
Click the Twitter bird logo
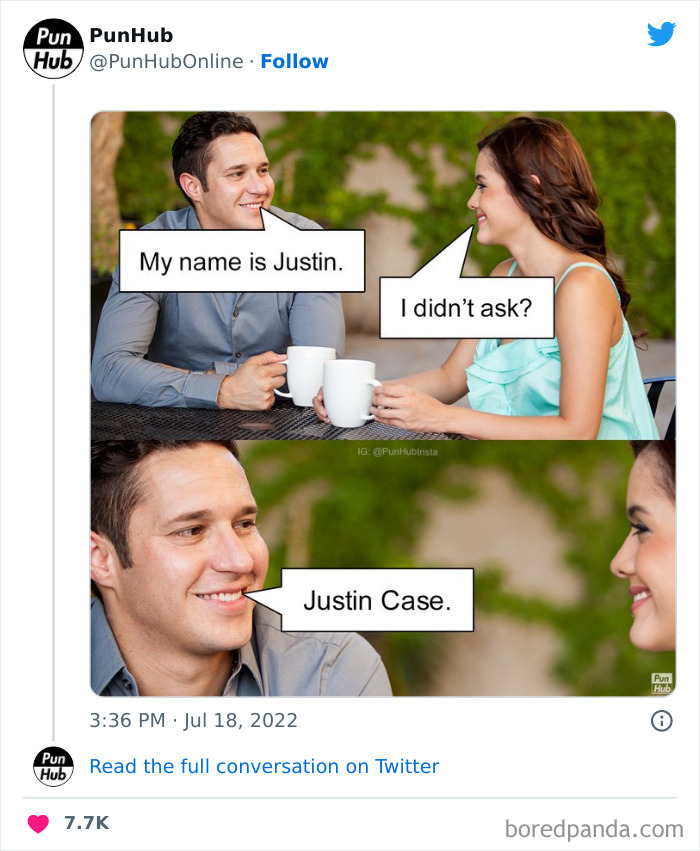(x=662, y=34)
